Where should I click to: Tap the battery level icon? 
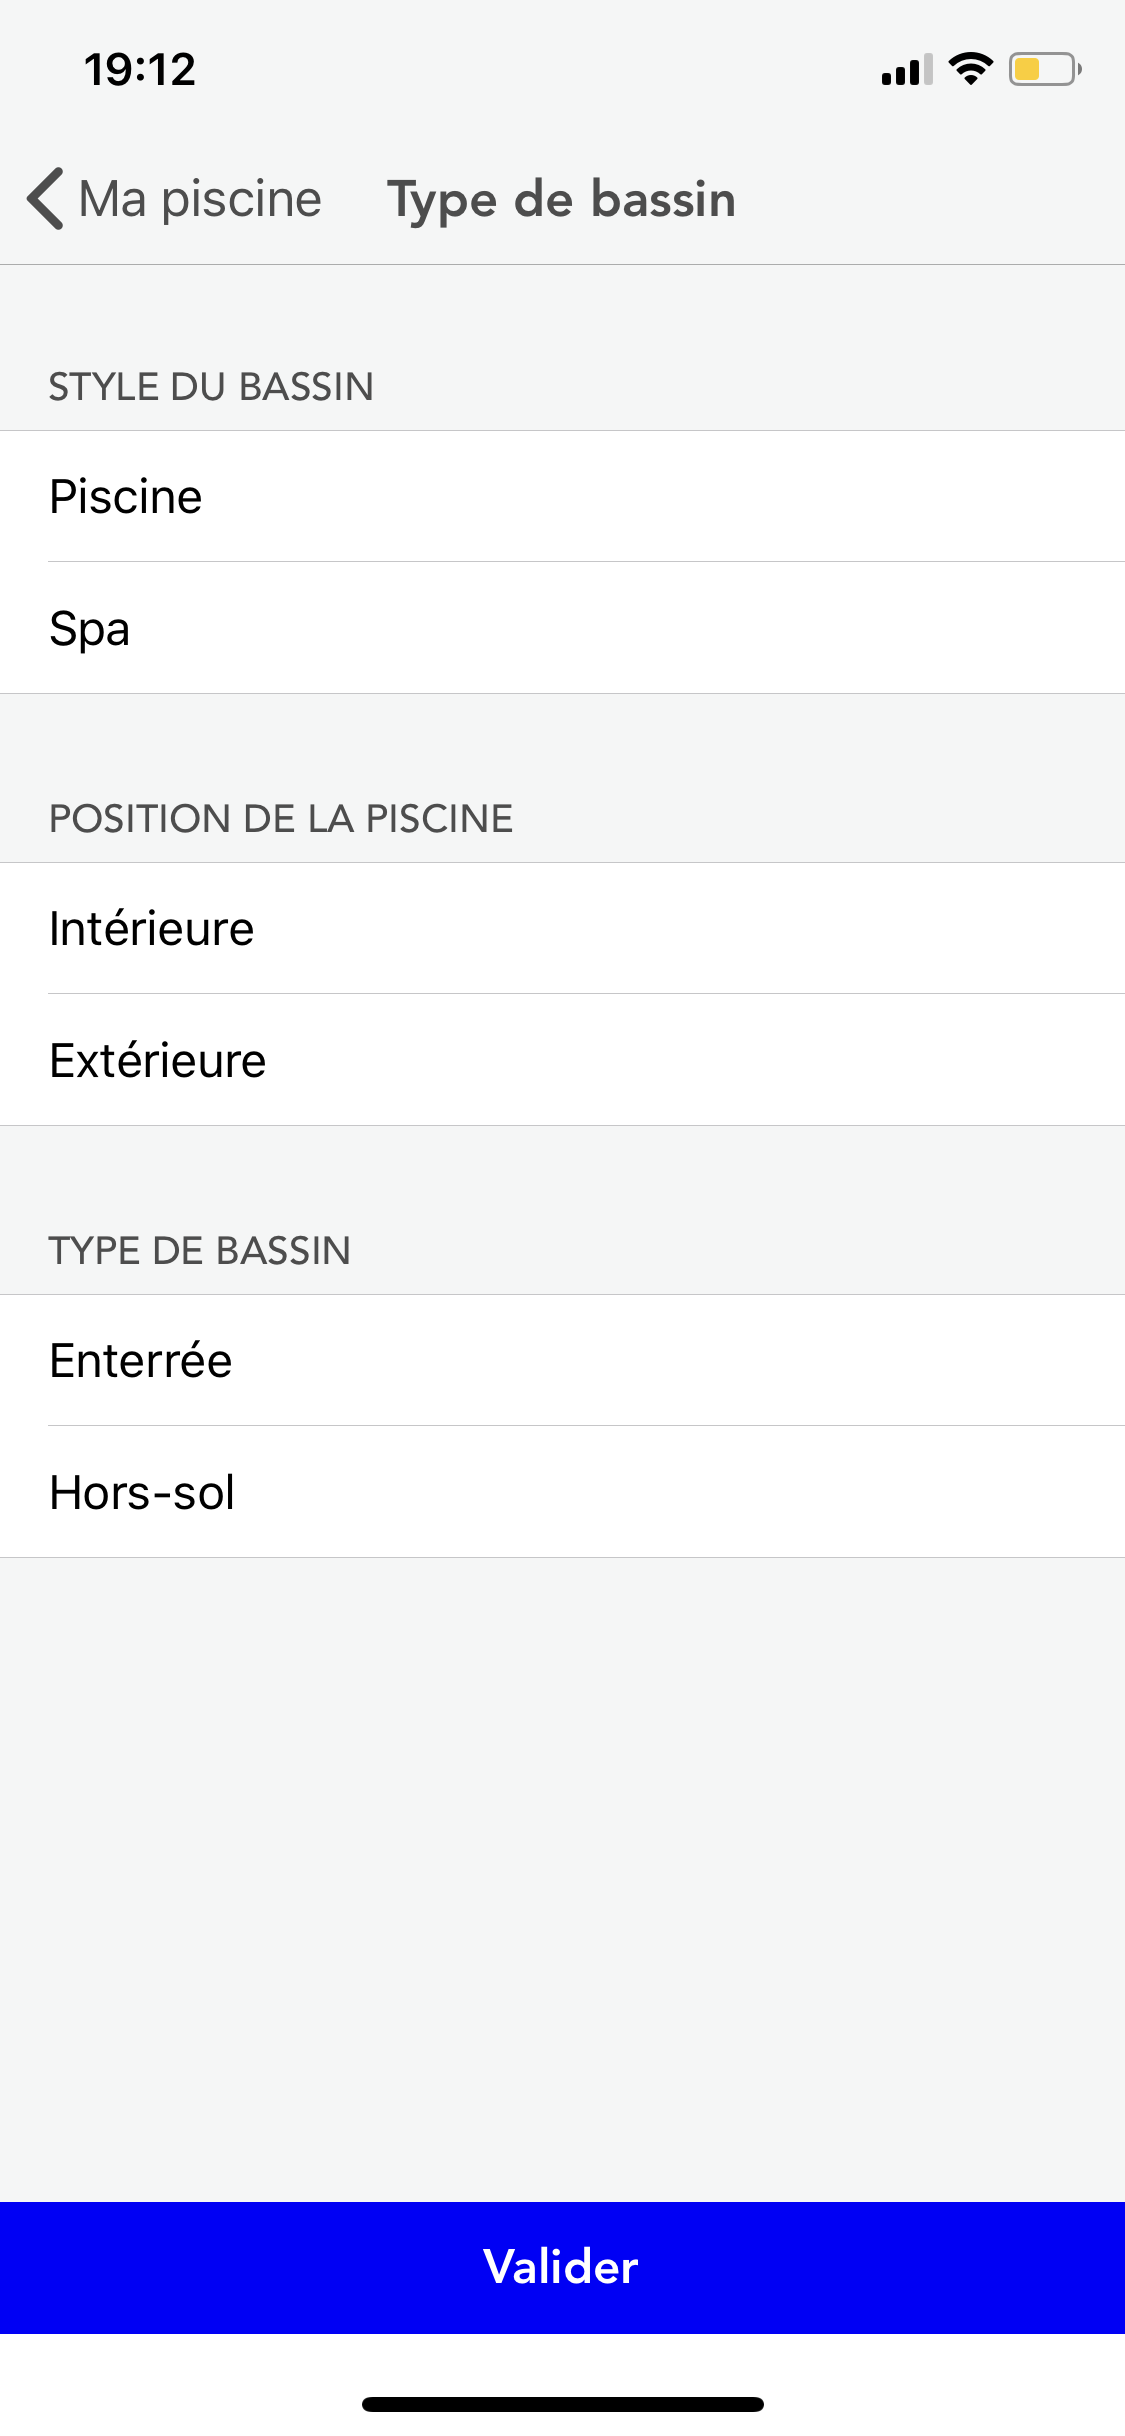click(x=1044, y=70)
